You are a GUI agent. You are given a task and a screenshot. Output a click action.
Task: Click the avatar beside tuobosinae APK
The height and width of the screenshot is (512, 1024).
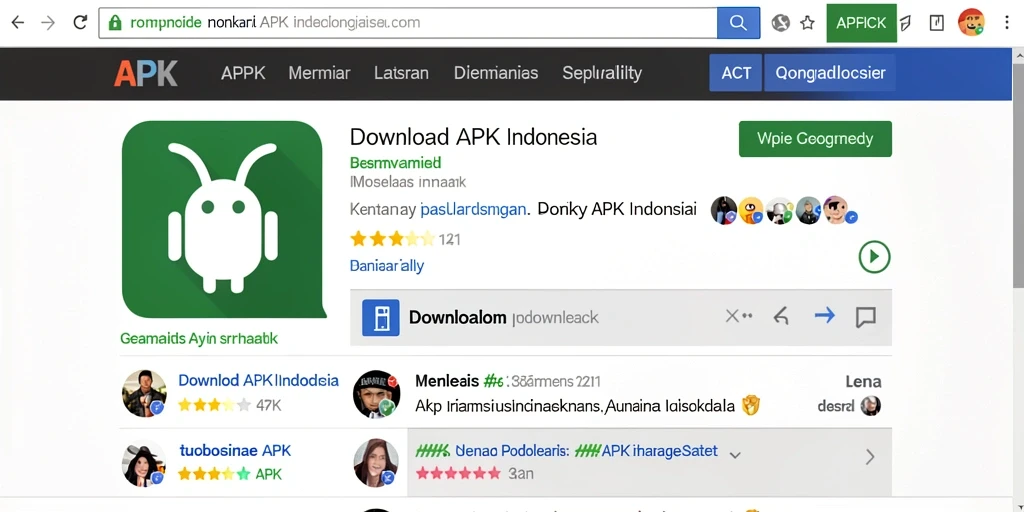click(144, 463)
